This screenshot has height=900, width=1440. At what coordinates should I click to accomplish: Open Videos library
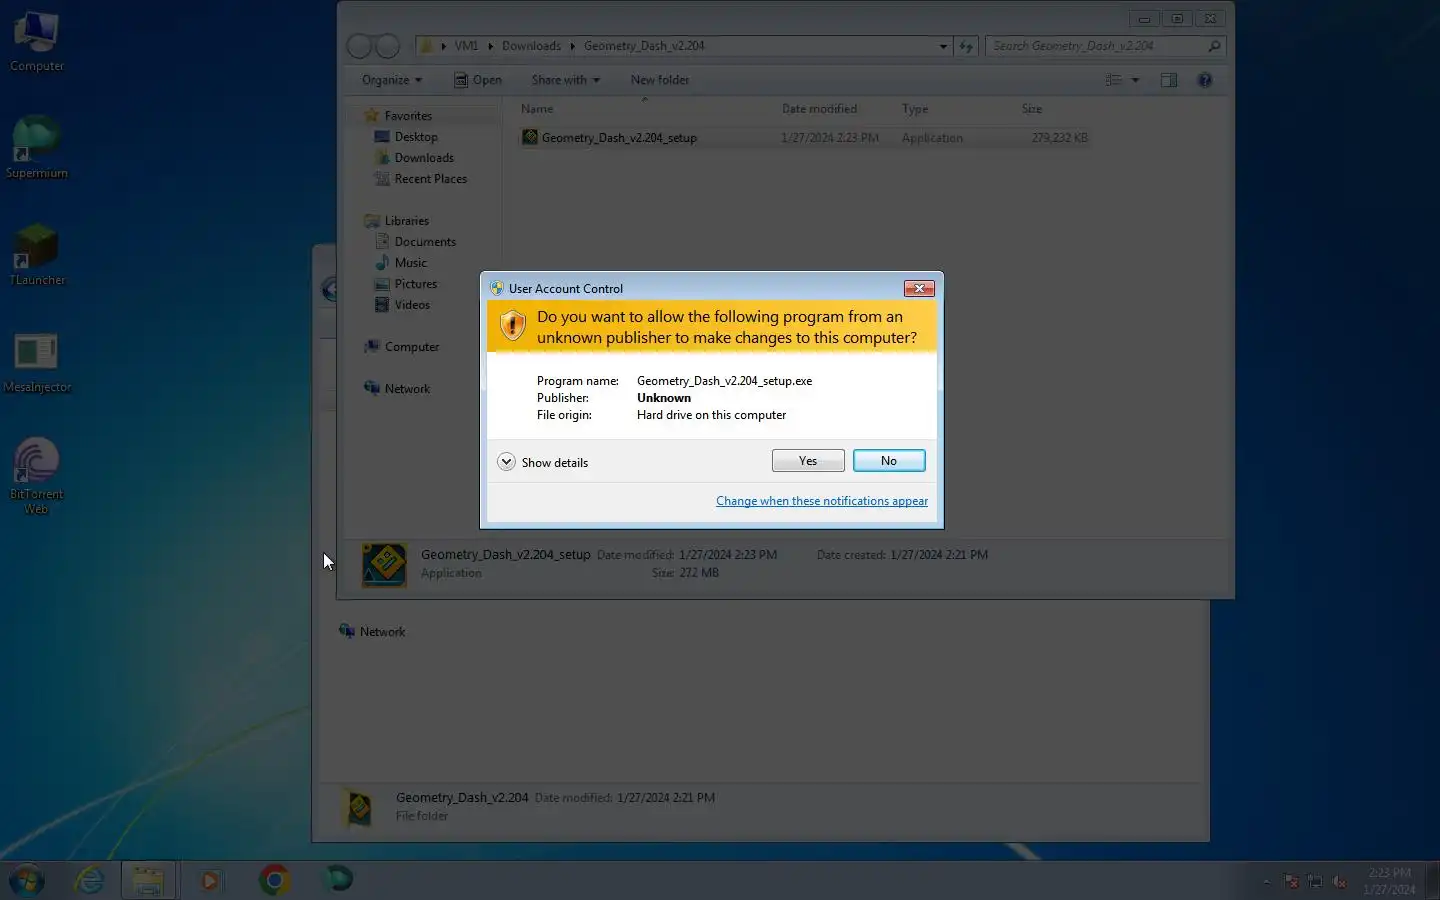coord(412,305)
